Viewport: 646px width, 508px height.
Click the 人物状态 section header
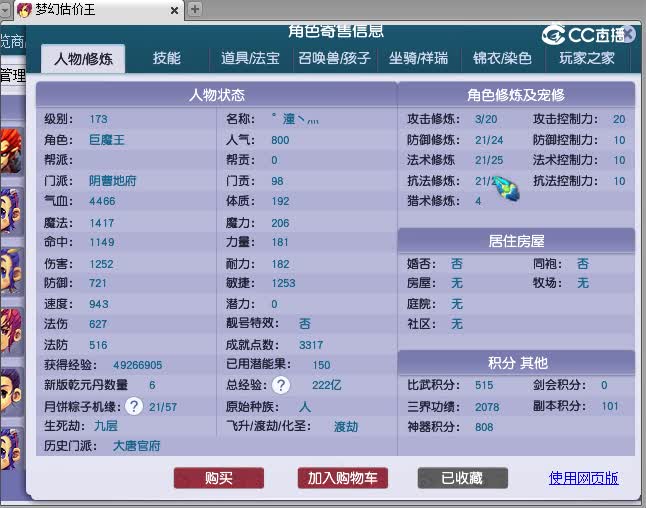[216, 95]
